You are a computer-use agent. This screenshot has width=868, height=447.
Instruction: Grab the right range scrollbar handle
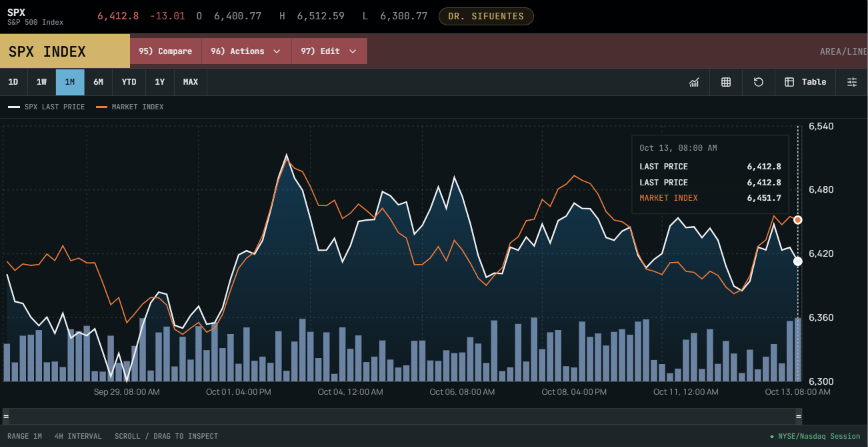coord(798,417)
